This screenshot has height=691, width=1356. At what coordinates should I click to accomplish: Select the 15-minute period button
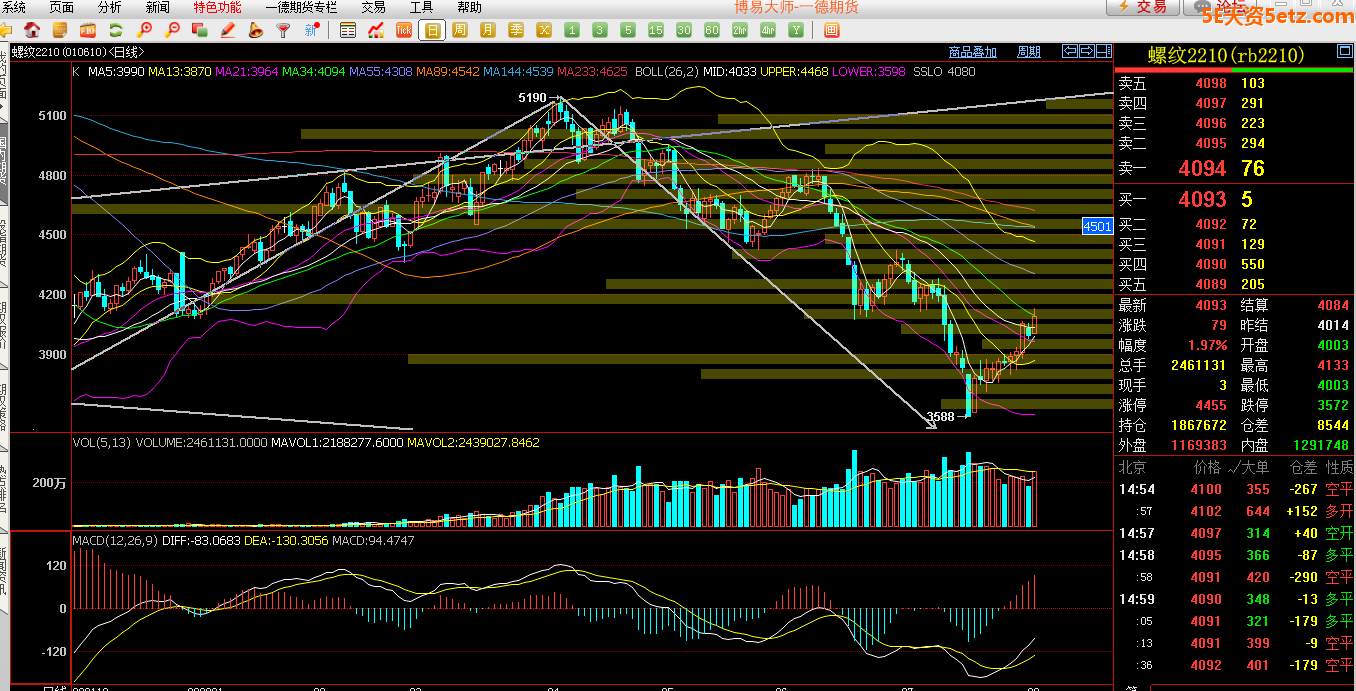click(x=655, y=30)
